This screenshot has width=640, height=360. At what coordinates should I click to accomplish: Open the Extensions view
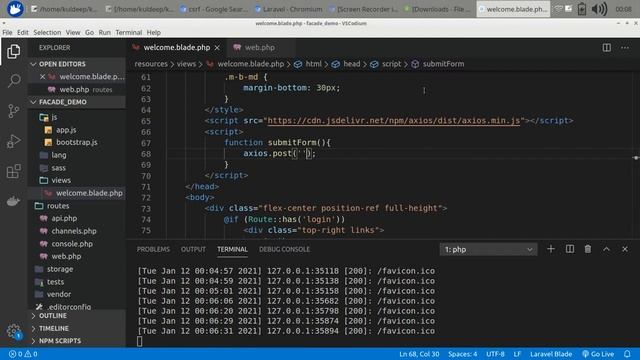(x=13, y=171)
